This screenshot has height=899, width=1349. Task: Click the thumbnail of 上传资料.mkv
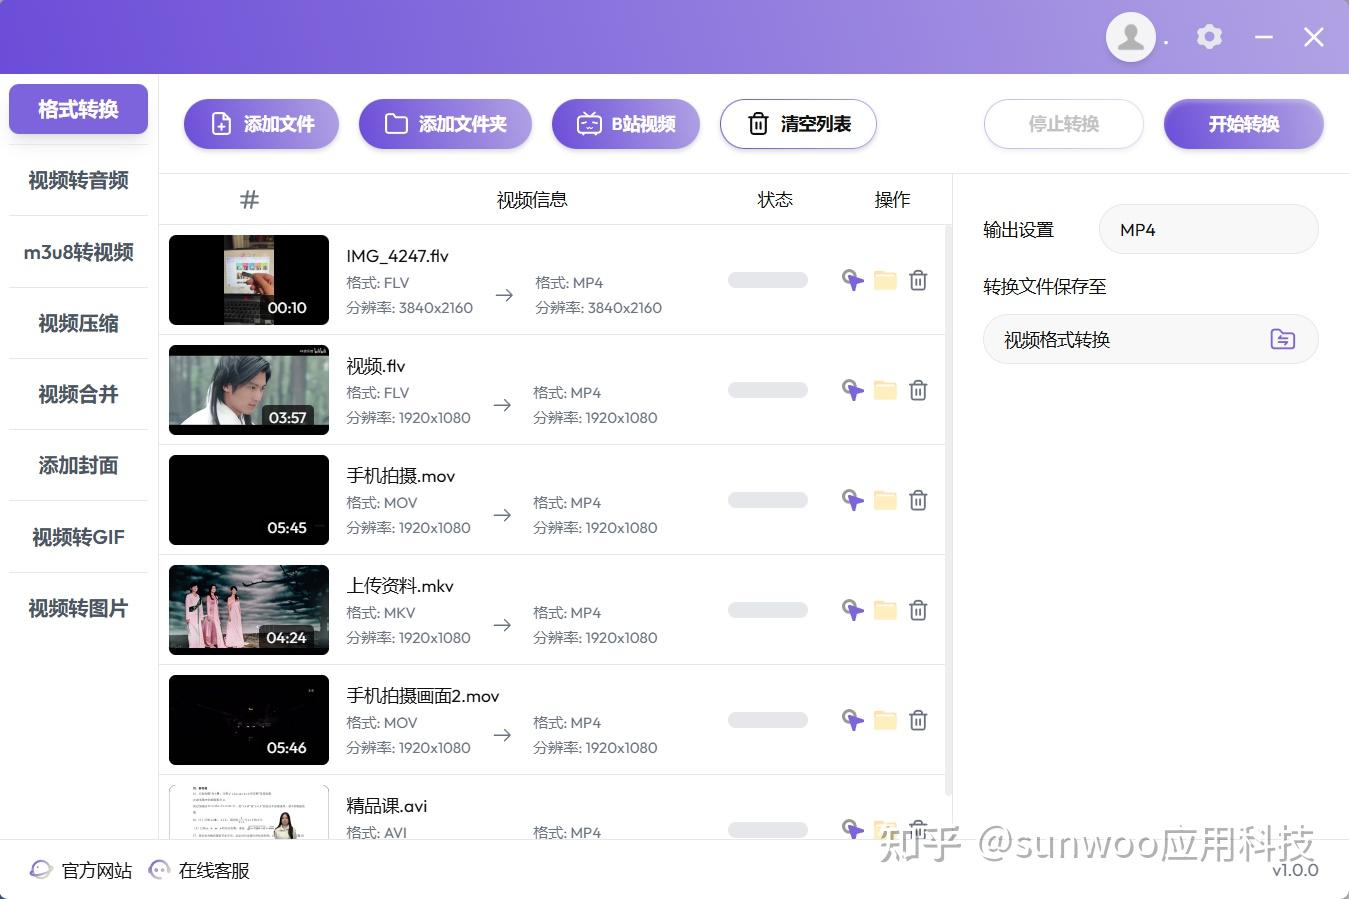248,609
